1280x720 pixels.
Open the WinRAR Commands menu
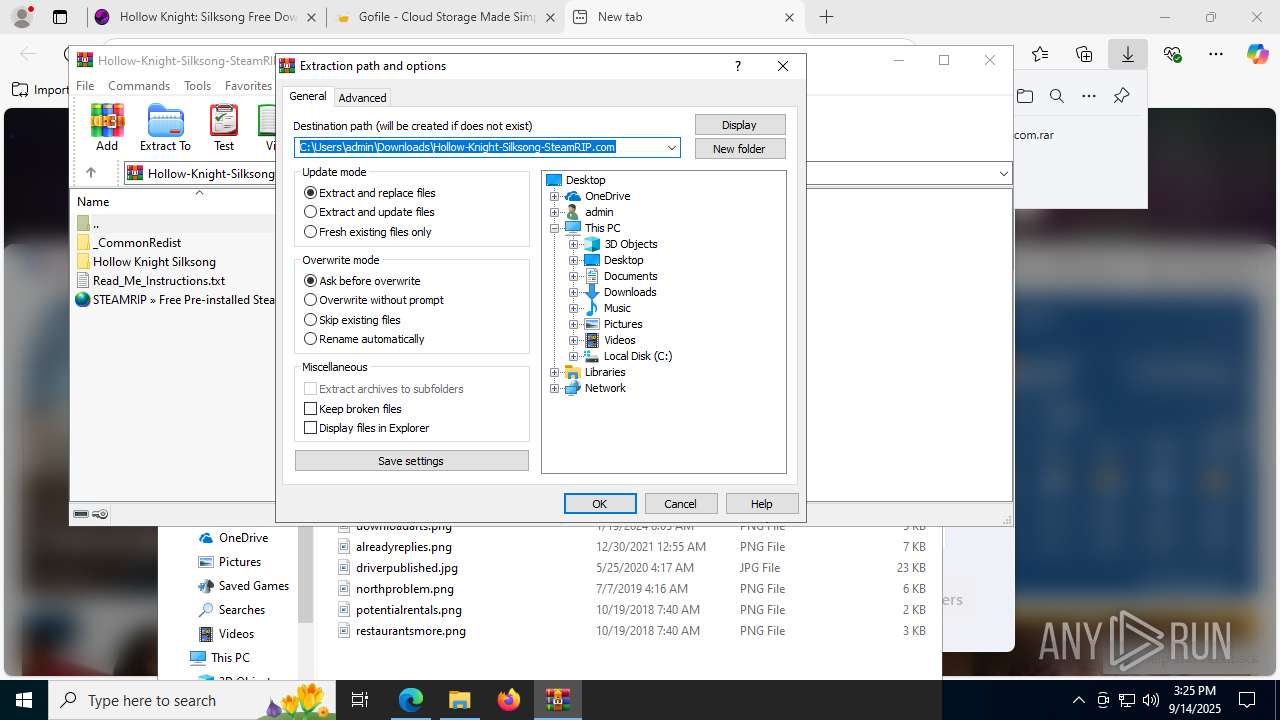pyautogui.click(x=139, y=86)
